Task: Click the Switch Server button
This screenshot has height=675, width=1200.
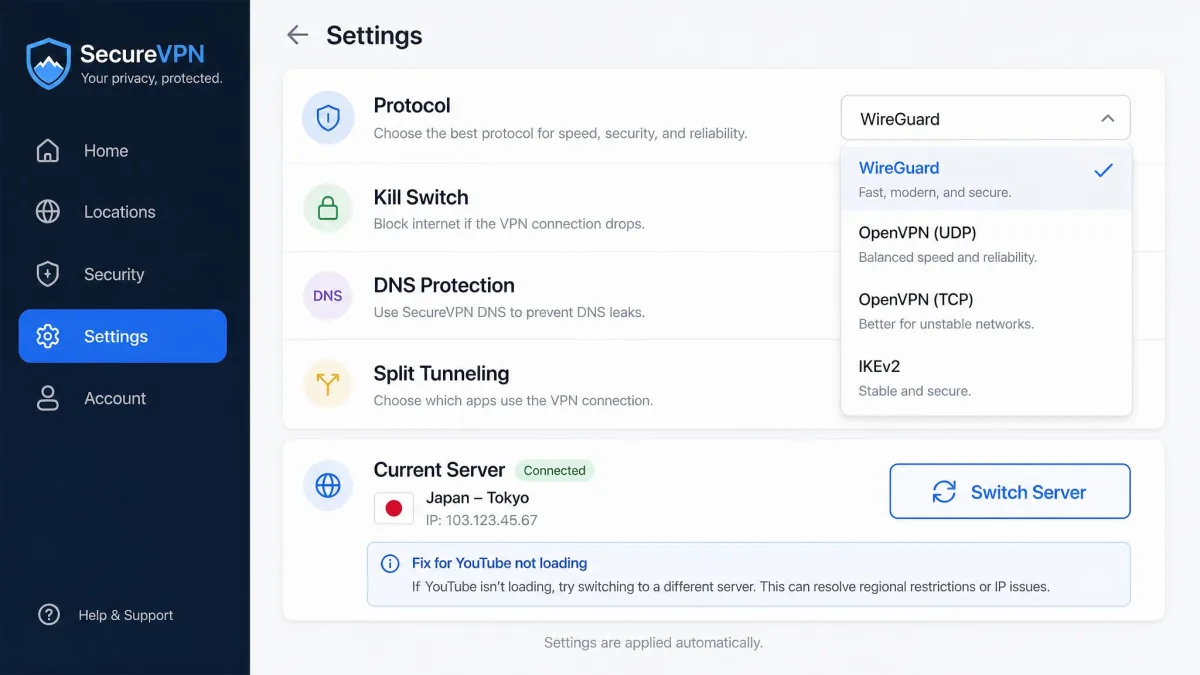Action: pyautogui.click(x=1010, y=492)
